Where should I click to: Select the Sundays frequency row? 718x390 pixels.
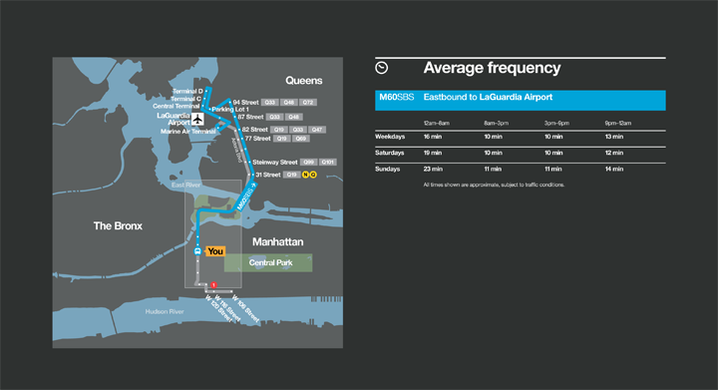pyautogui.click(x=520, y=169)
